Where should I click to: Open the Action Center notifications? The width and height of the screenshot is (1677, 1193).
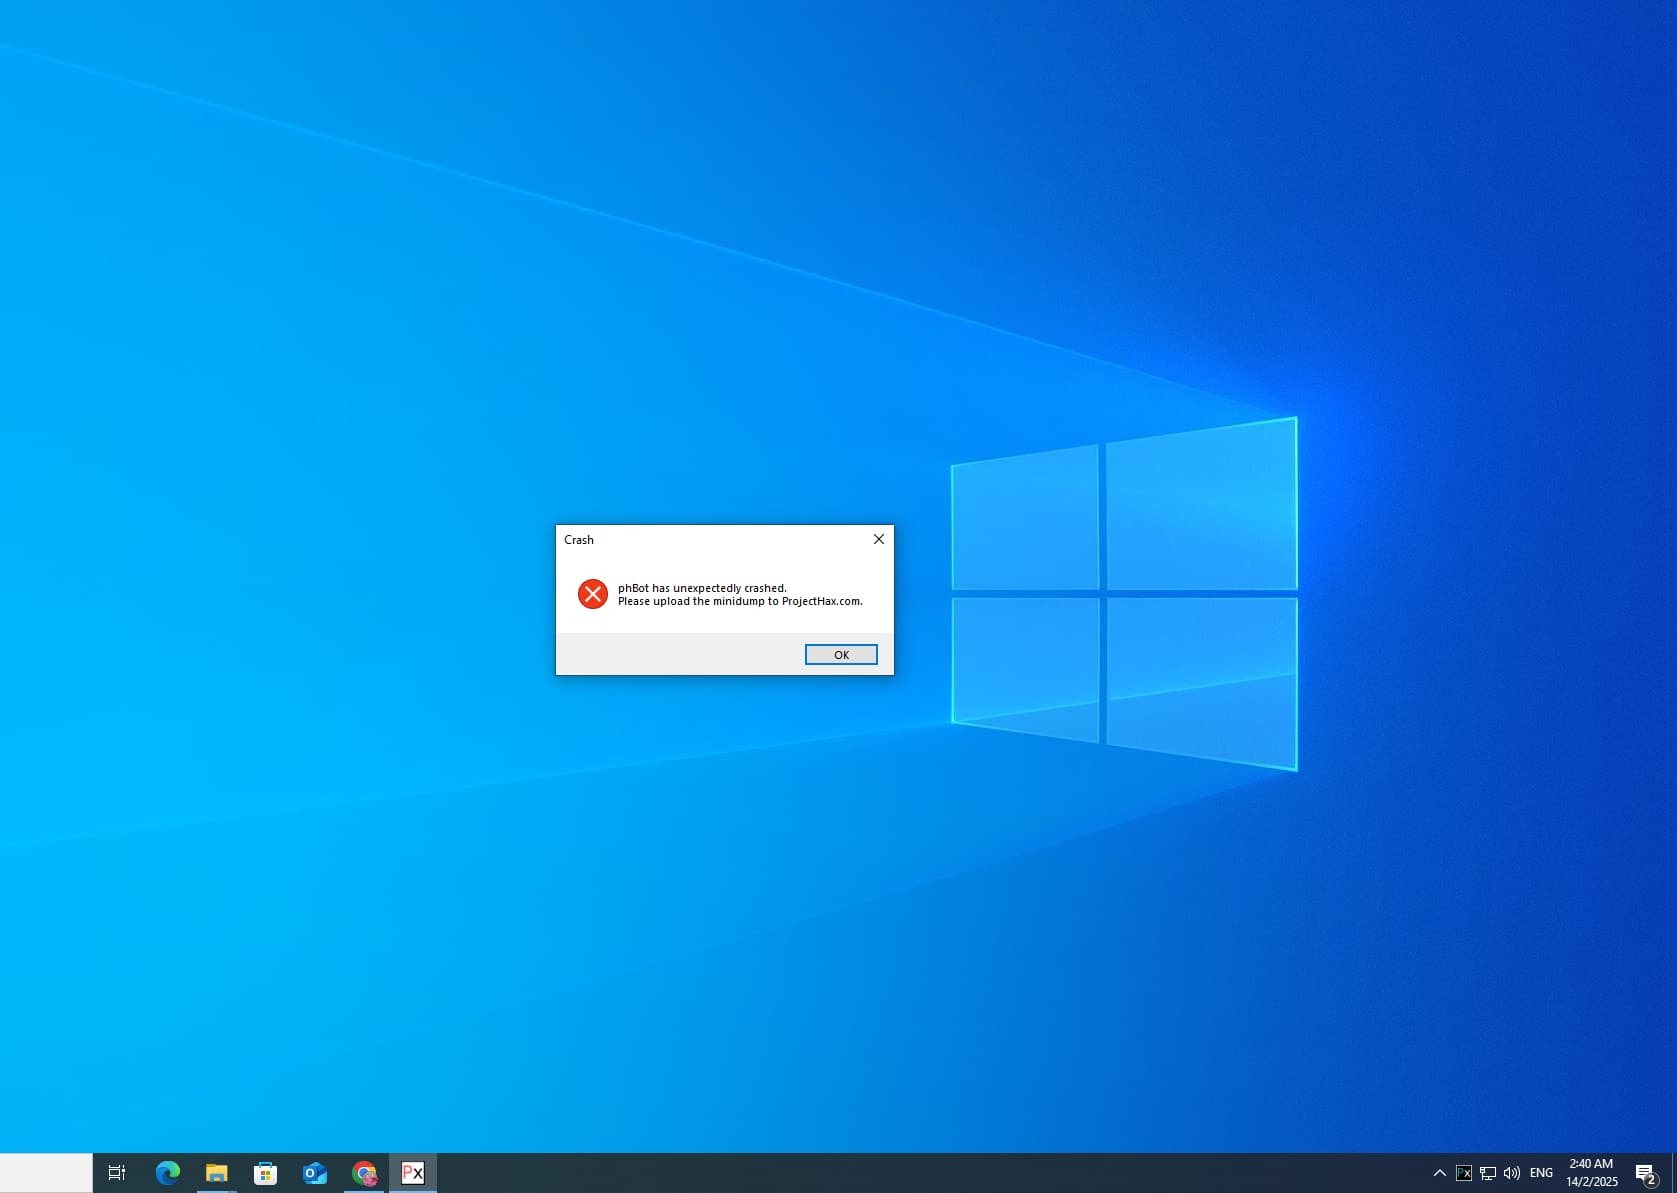[1645, 1173]
